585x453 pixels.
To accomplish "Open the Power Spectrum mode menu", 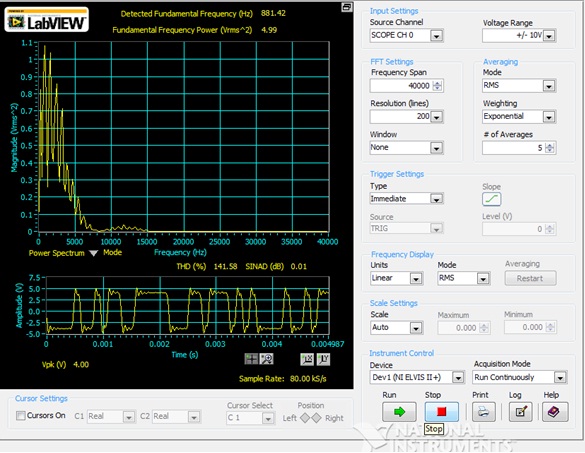I will tap(94, 253).
